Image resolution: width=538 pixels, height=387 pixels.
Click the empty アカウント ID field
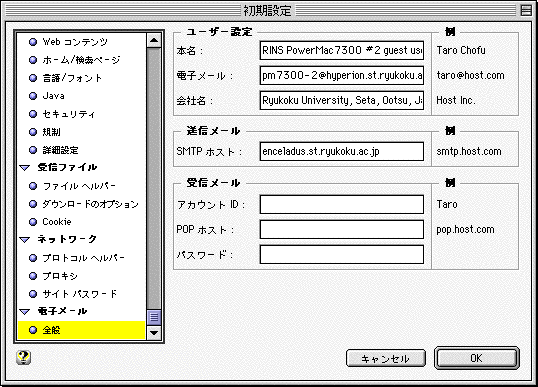point(342,204)
